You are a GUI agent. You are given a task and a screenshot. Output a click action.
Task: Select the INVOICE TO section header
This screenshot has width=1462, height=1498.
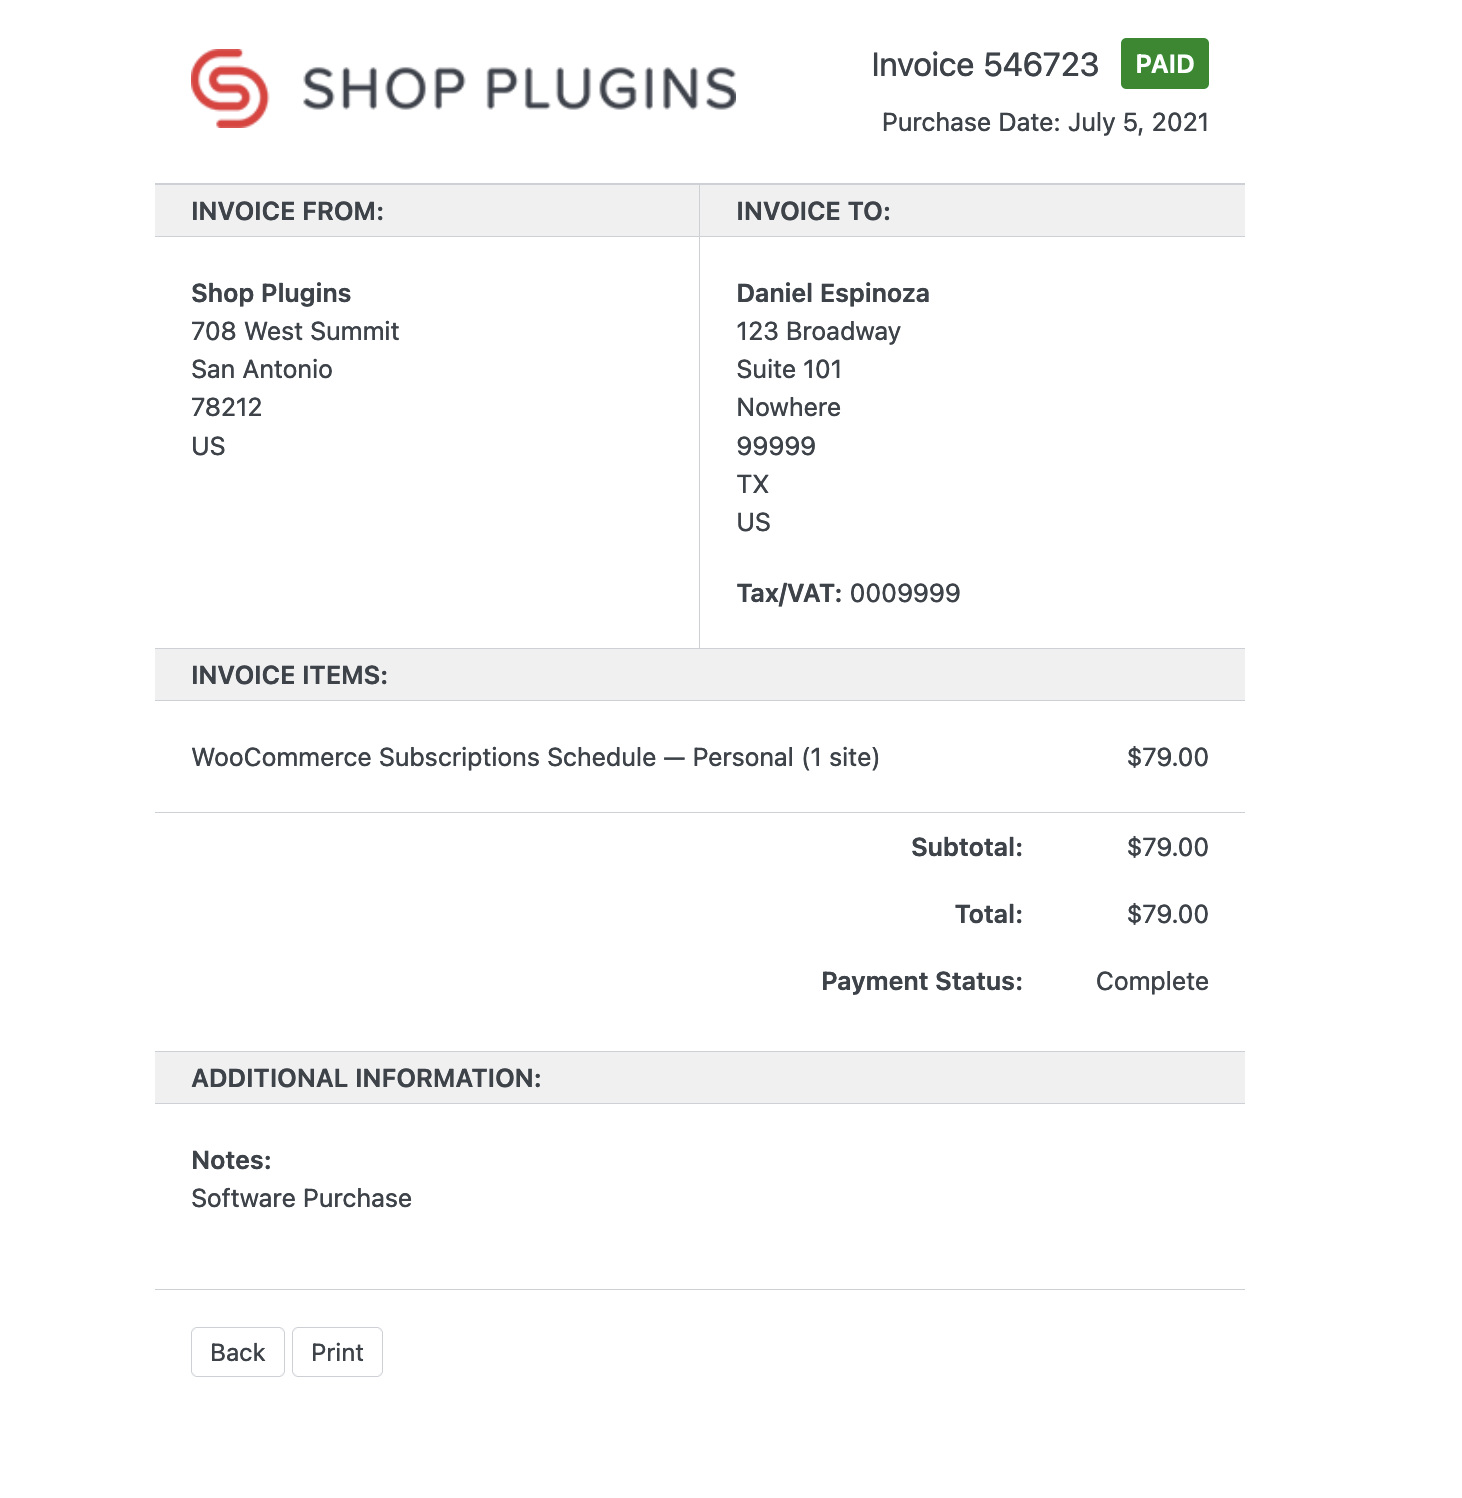click(x=811, y=211)
